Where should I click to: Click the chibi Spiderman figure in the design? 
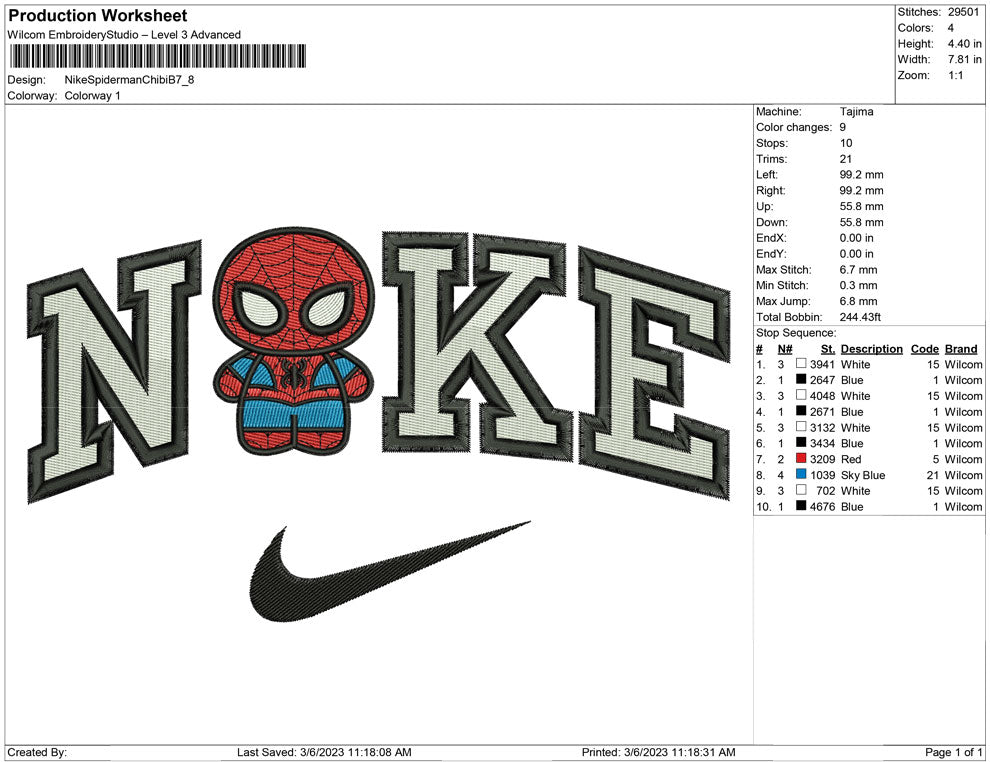[x=293, y=339]
